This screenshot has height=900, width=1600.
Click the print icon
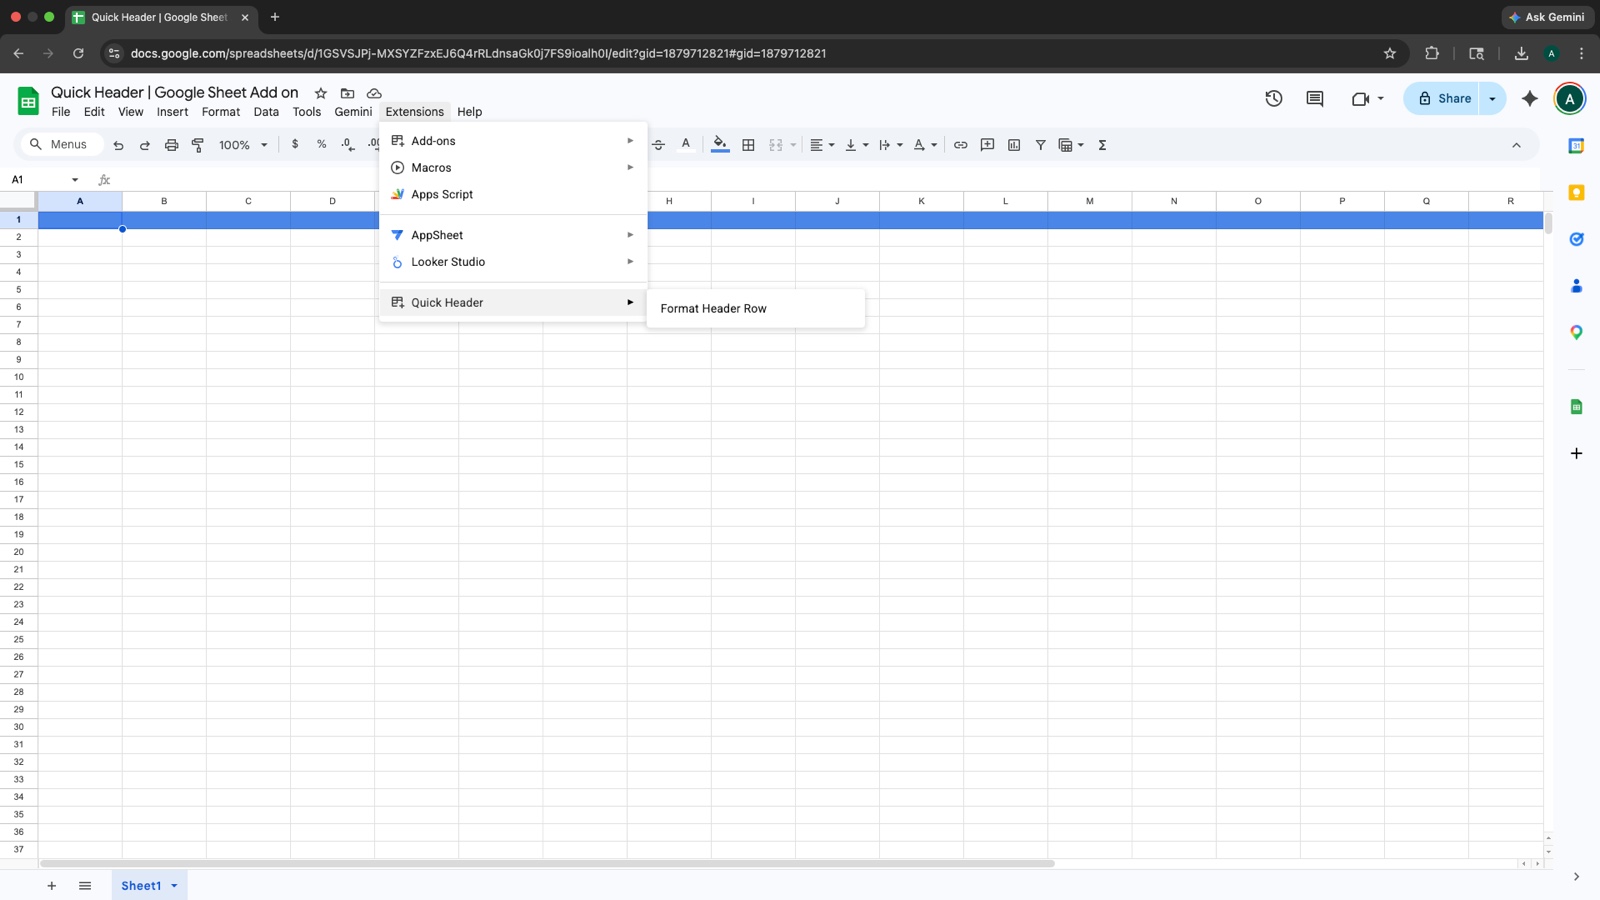pyautogui.click(x=171, y=145)
